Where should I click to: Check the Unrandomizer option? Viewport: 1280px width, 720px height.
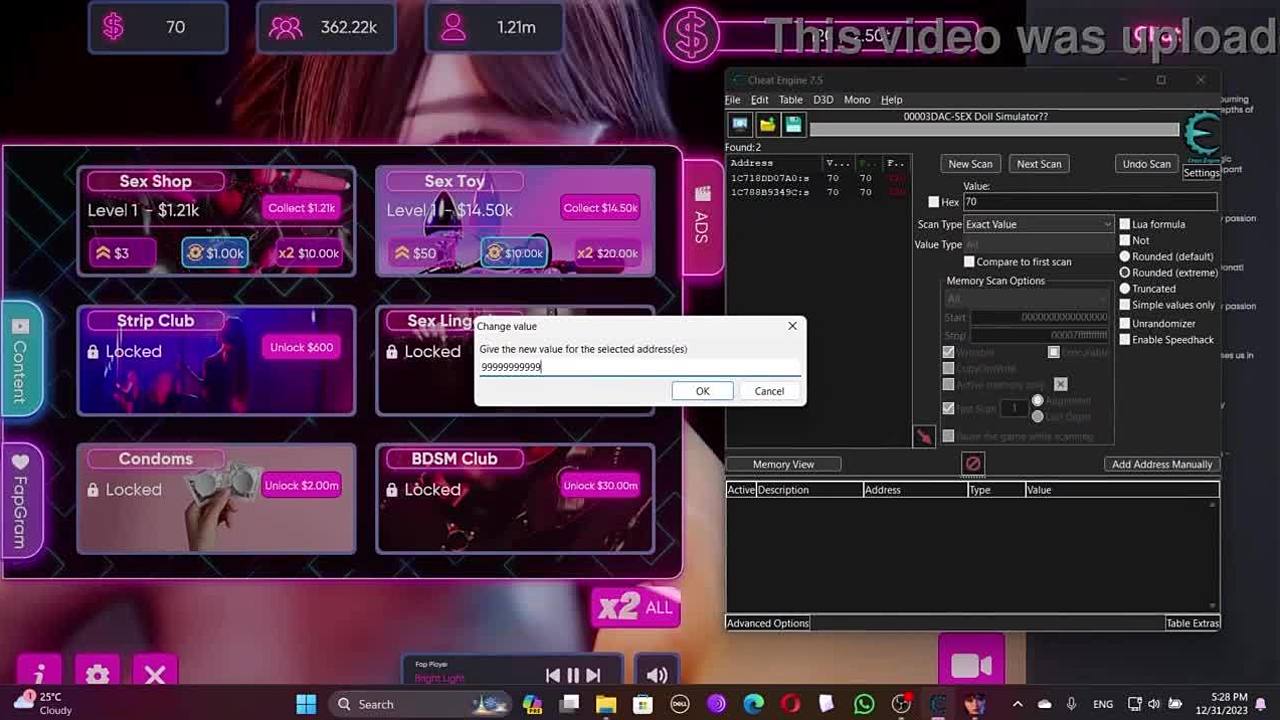pos(1125,324)
